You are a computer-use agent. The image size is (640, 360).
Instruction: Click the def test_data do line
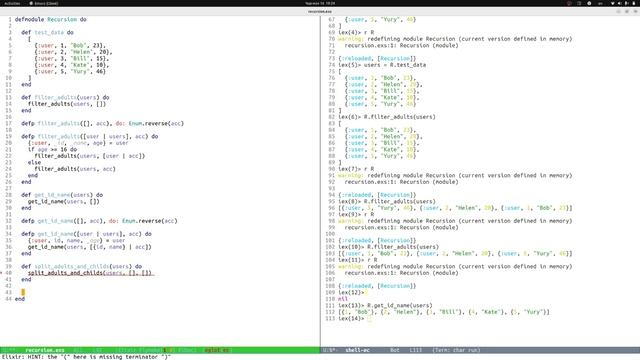pyautogui.click(x=47, y=32)
